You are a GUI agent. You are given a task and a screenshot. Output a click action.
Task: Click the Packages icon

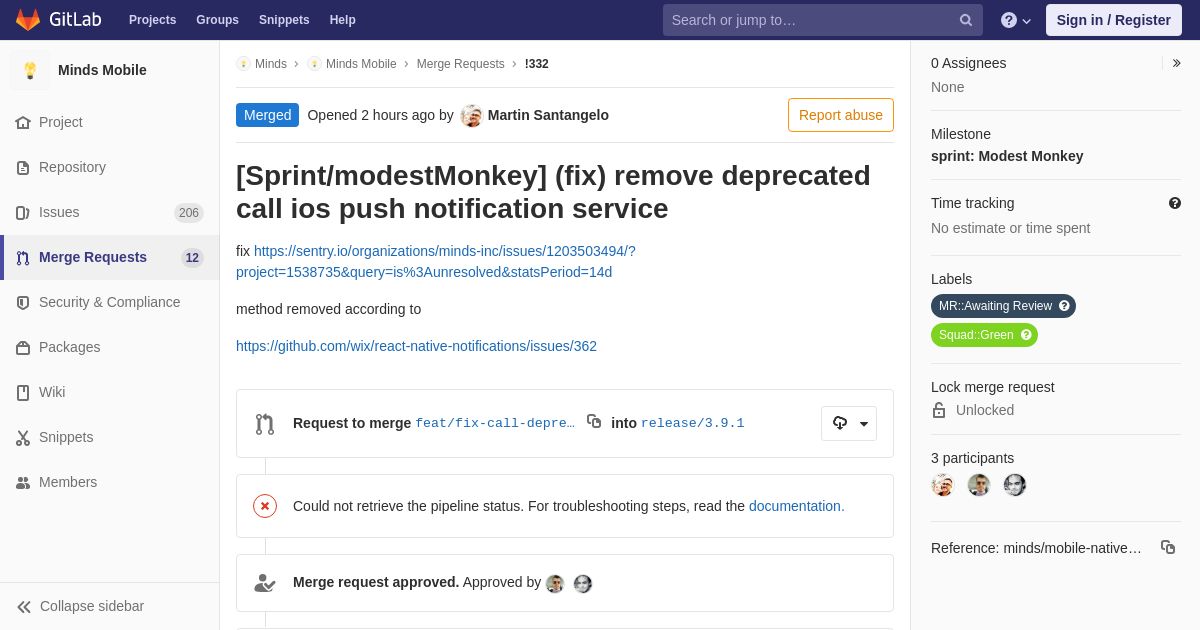[x=23, y=347]
